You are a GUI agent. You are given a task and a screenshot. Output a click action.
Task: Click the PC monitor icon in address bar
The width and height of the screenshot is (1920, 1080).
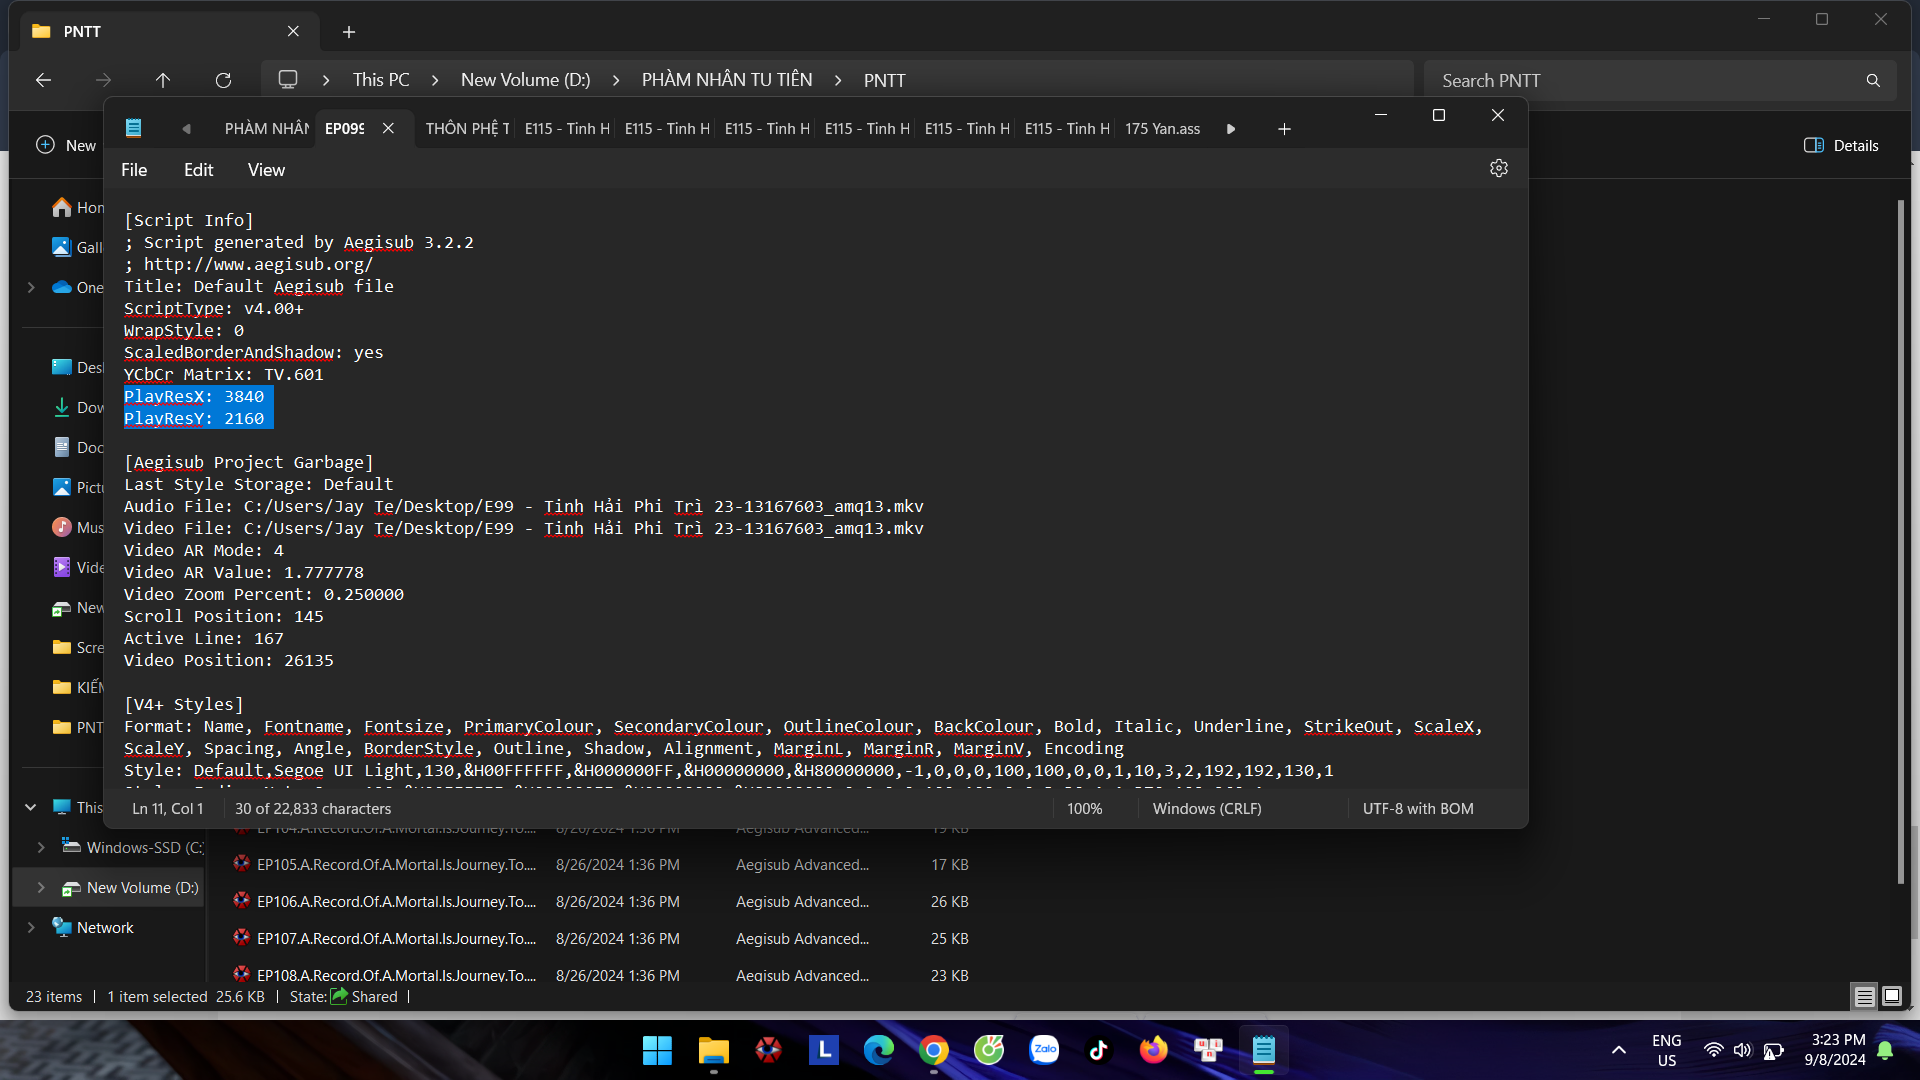[288, 80]
